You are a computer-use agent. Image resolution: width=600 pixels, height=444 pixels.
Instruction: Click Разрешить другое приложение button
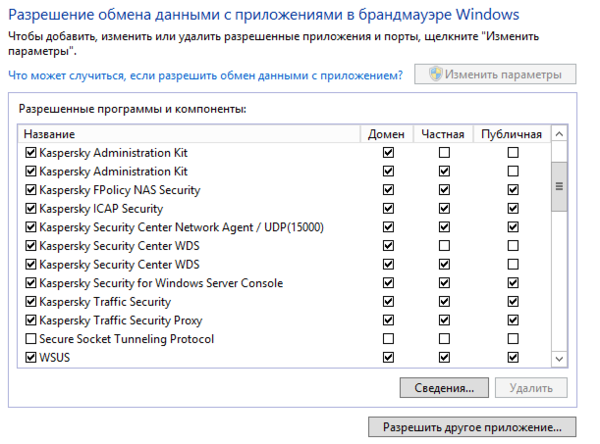472,426
